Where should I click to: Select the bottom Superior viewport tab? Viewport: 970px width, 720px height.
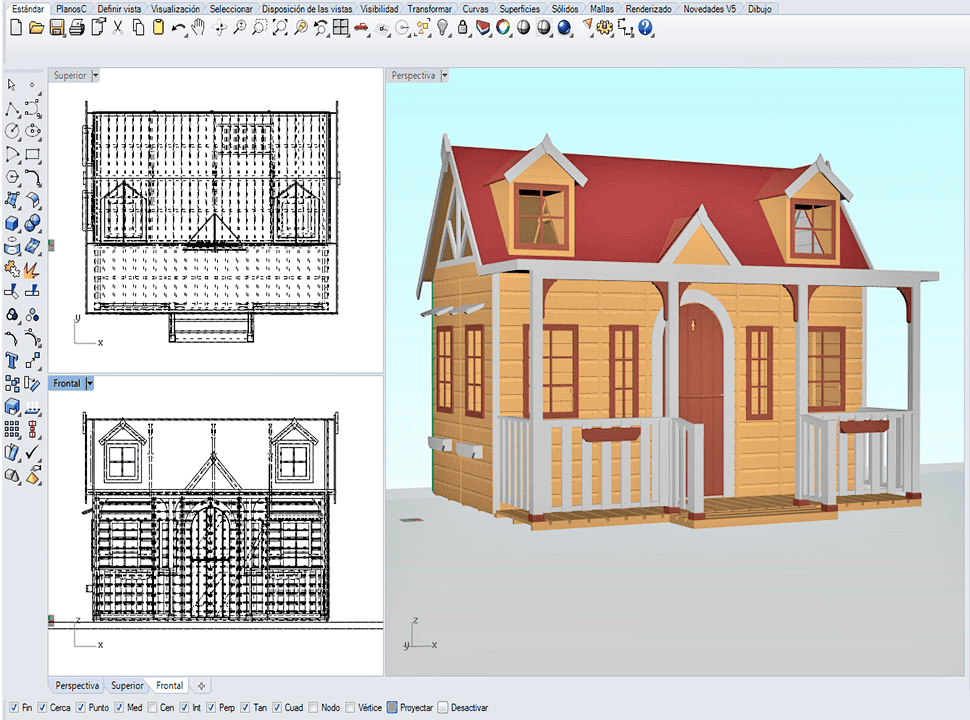pyautogui.click(x=127, y=685)
